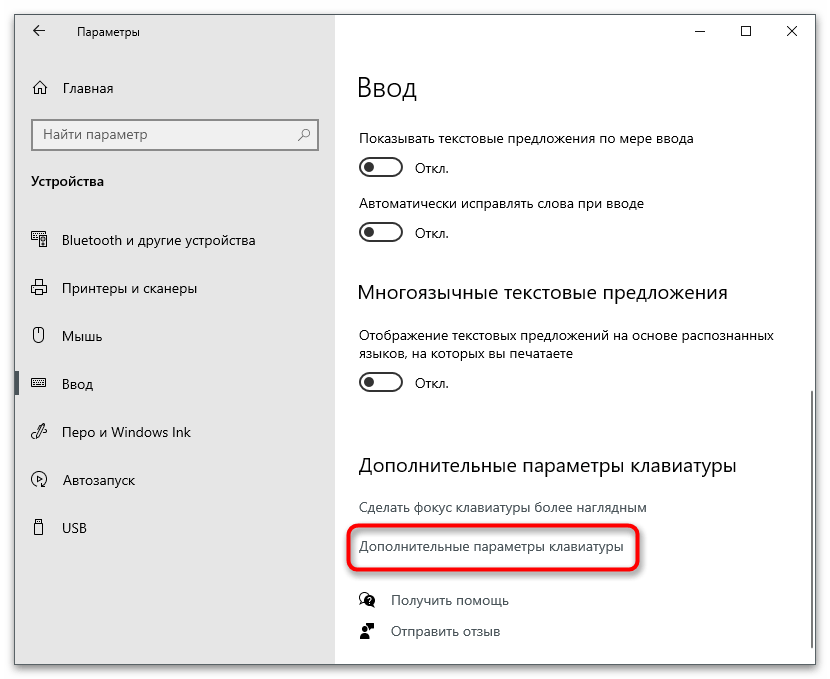
Task: Select the pen icon for Windows Ink
Action: (x=39, y=432)
